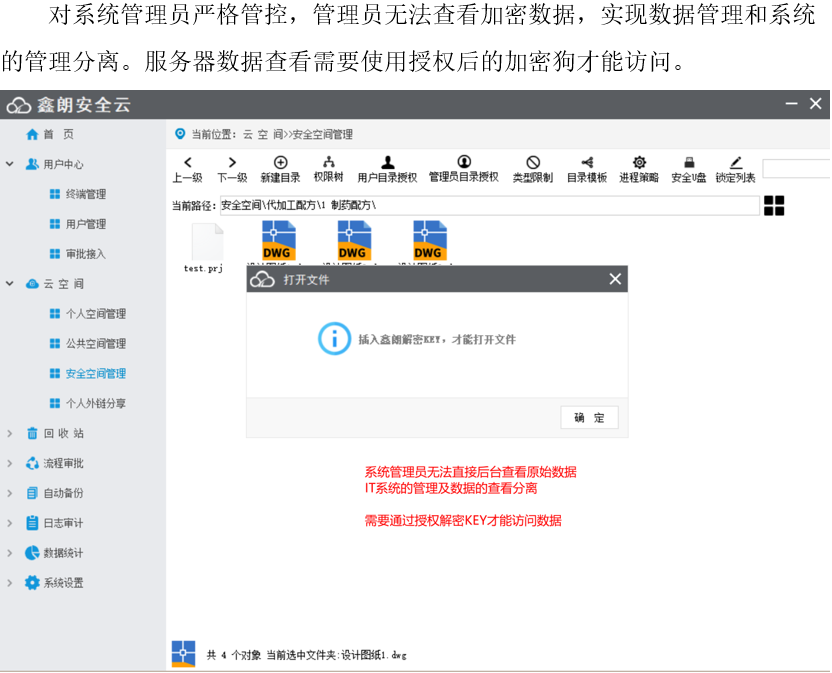Viewport: 832px width, 673px height.
Task: Click the 当前路径 path input field
Action: point(488,205)
